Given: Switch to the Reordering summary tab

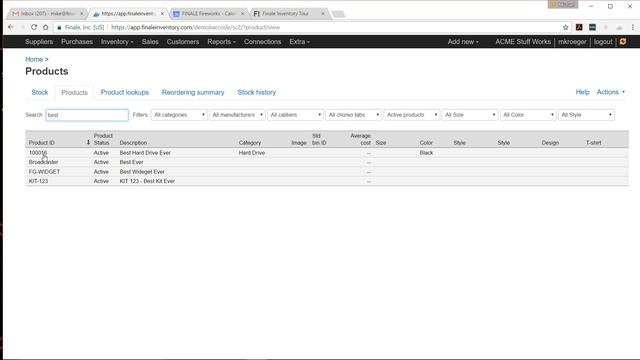Looking at the screenshot, I should (x=193, y=92).
